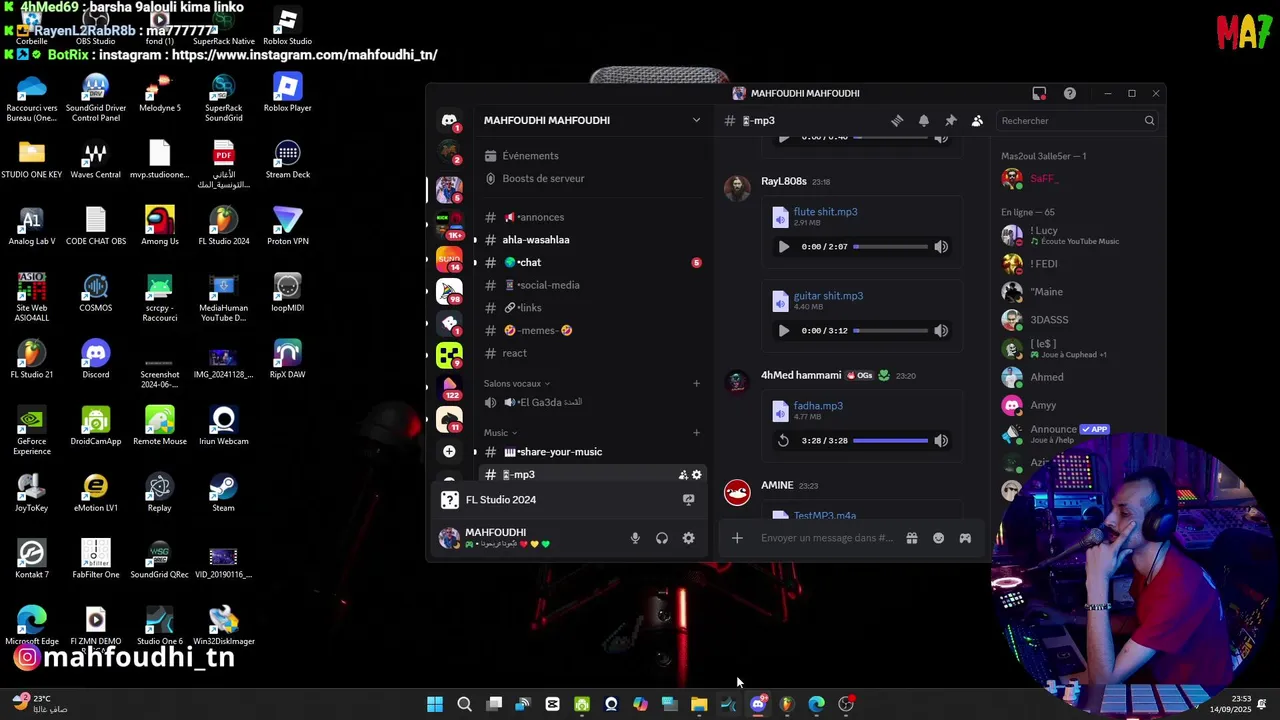Open Discord direct messages home icon
Screen dimensions: 1280x720
click(449, 120)
